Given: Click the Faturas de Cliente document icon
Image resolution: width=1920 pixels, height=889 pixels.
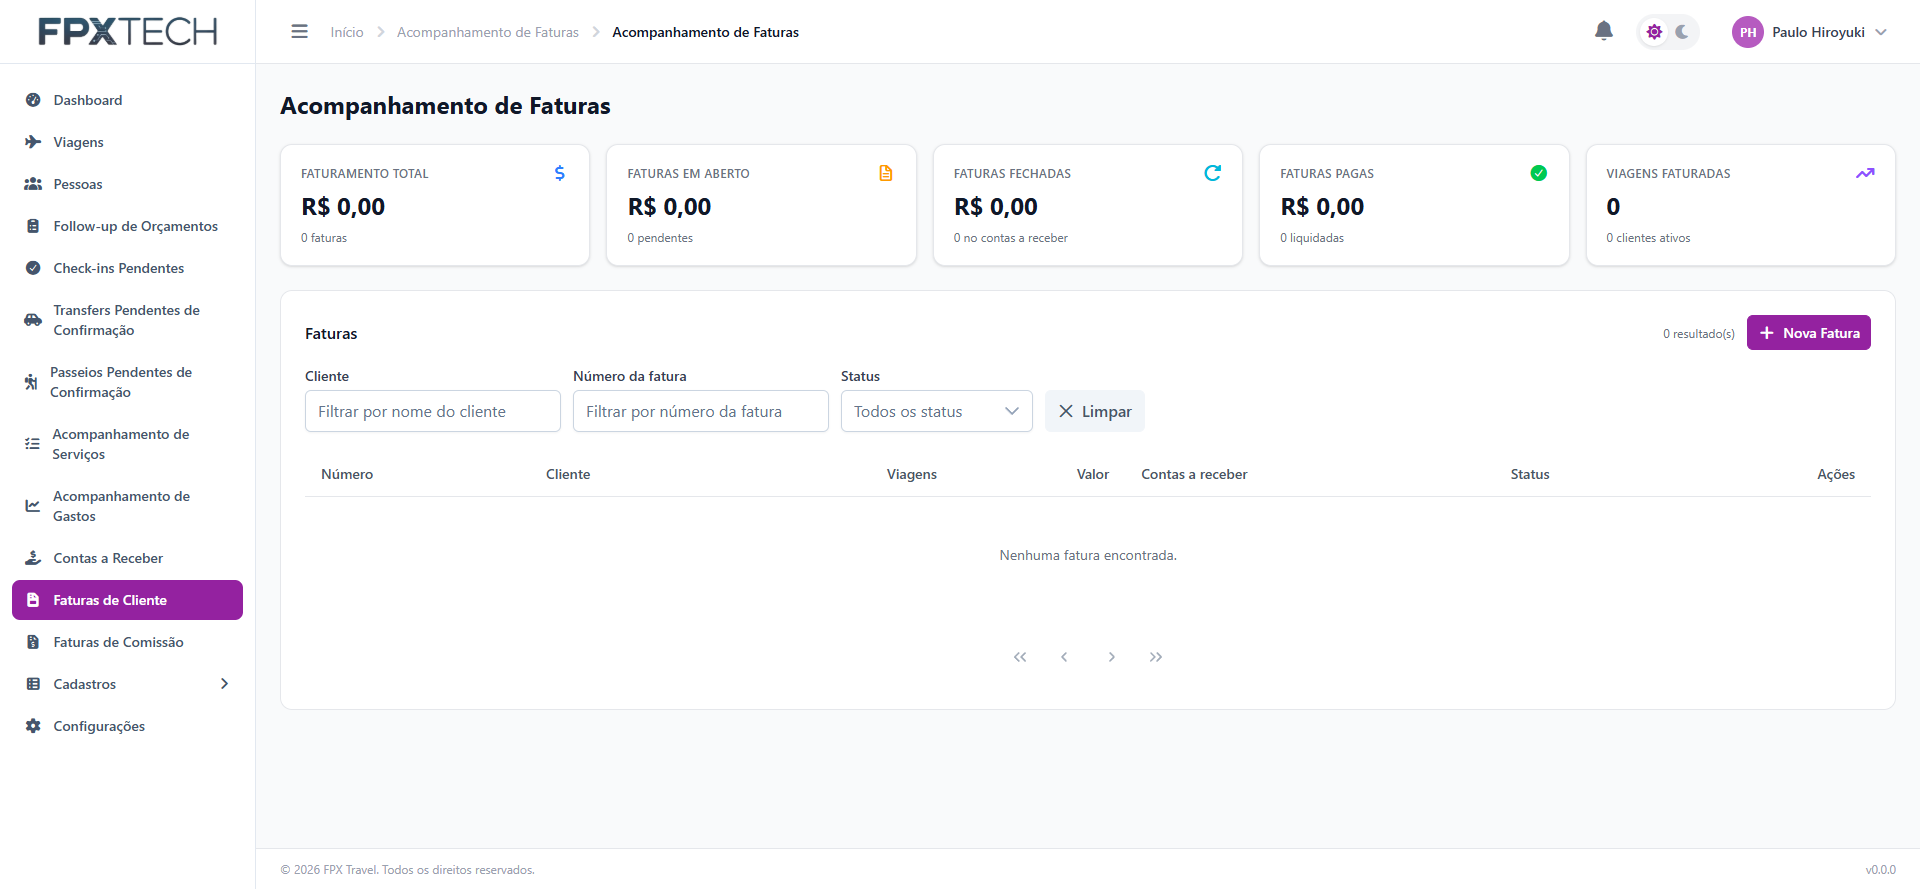Looking at the screenshot, I should coord(33,600).
